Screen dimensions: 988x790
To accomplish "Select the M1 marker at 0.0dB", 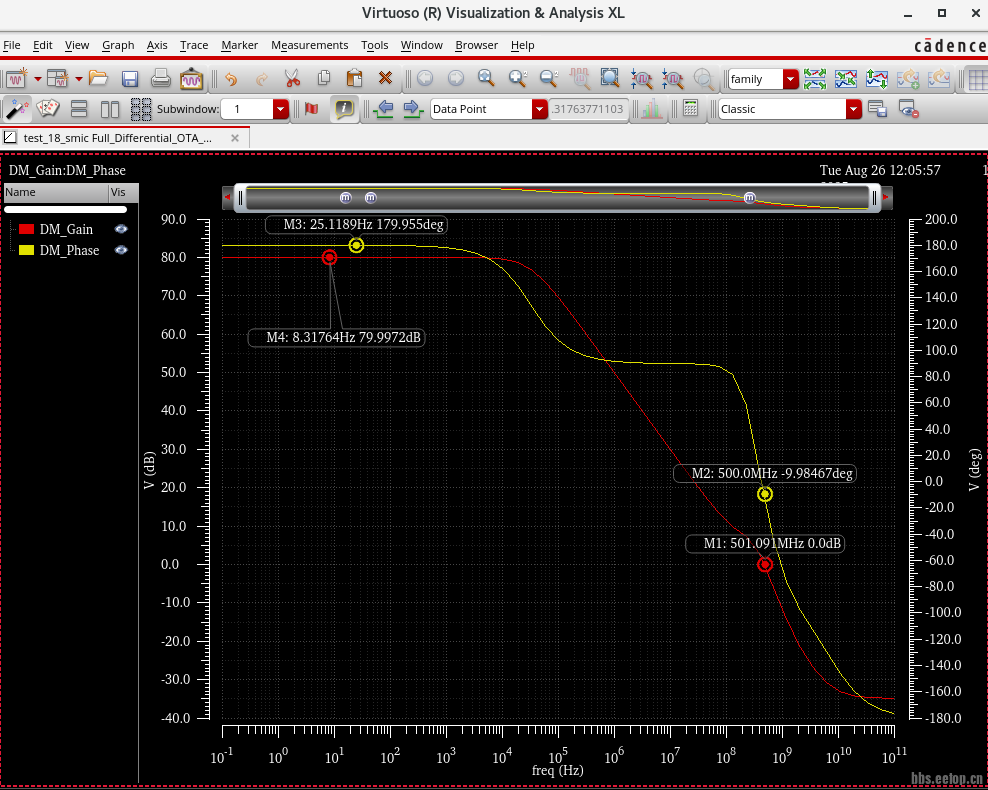I will click(765, 564).
